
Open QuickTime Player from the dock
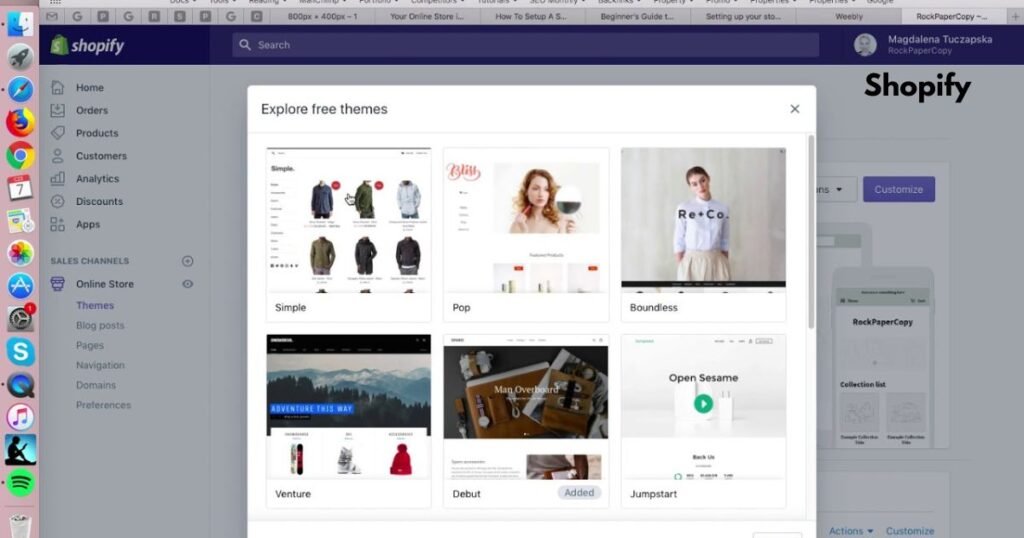tap(20, 385)
